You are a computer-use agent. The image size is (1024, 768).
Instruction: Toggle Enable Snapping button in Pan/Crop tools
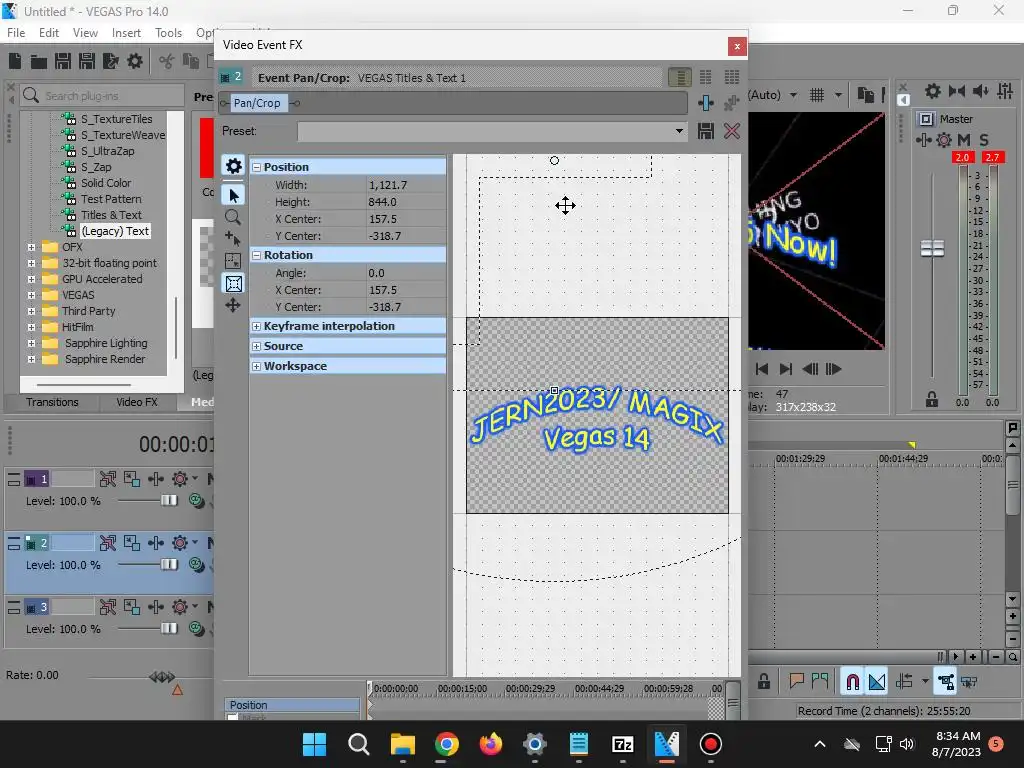coord(233,261)
